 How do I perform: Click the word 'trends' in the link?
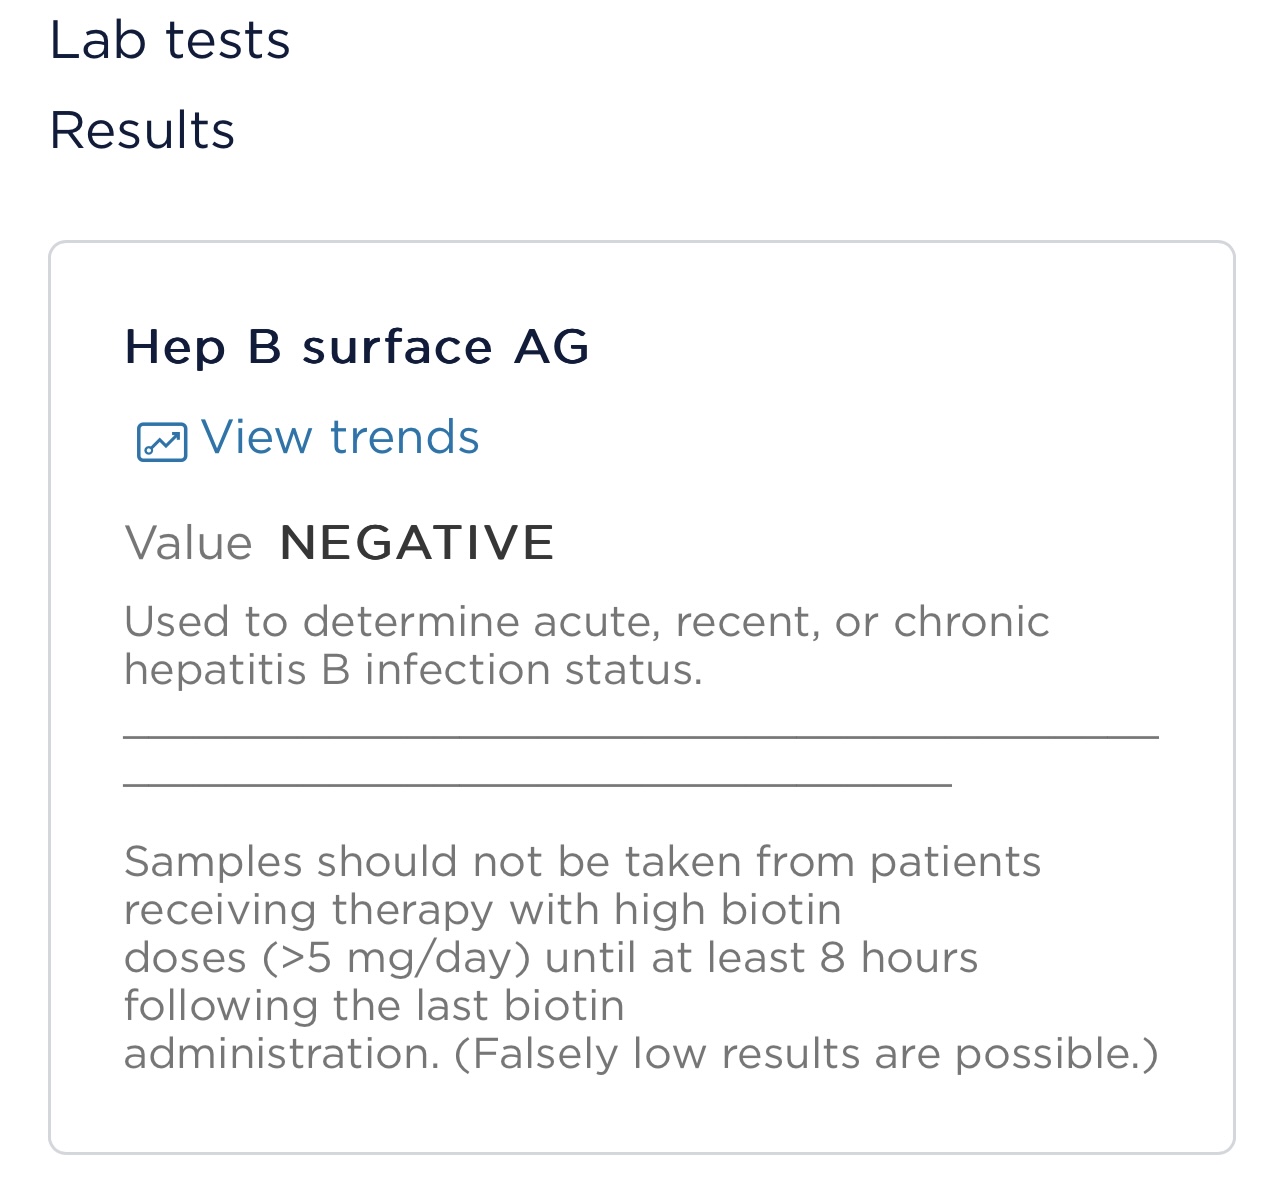click(x=404, y=438)
